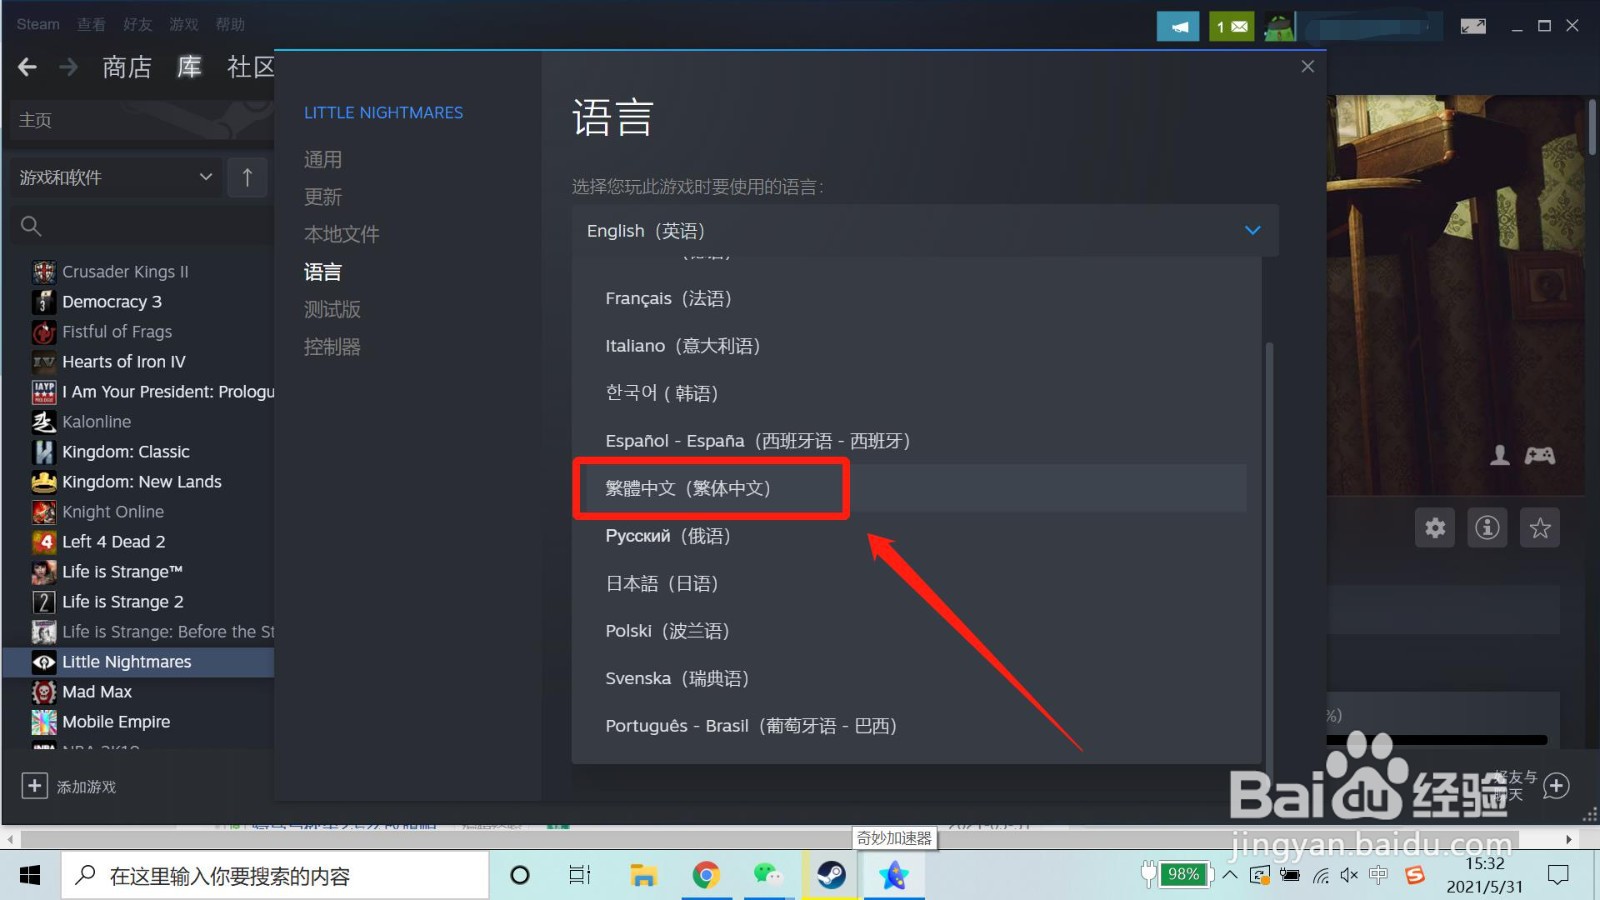Open Task View on the taskbar
Screen dimensions: 1600x900
pyautogui.click(x=580, y=876)
